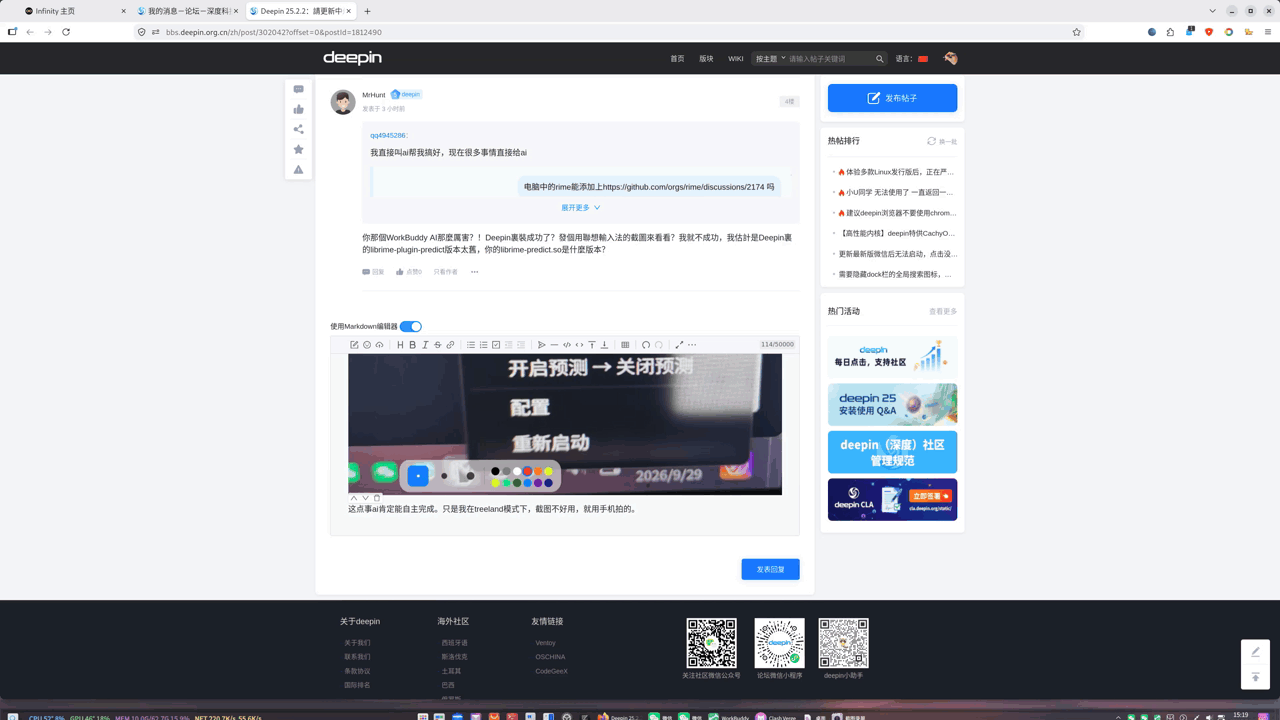Image resolution: width=1280 pixels, height=720 pixels.
Task: Click thumbs-up icon in left sidebar
Action: (298, 109)
